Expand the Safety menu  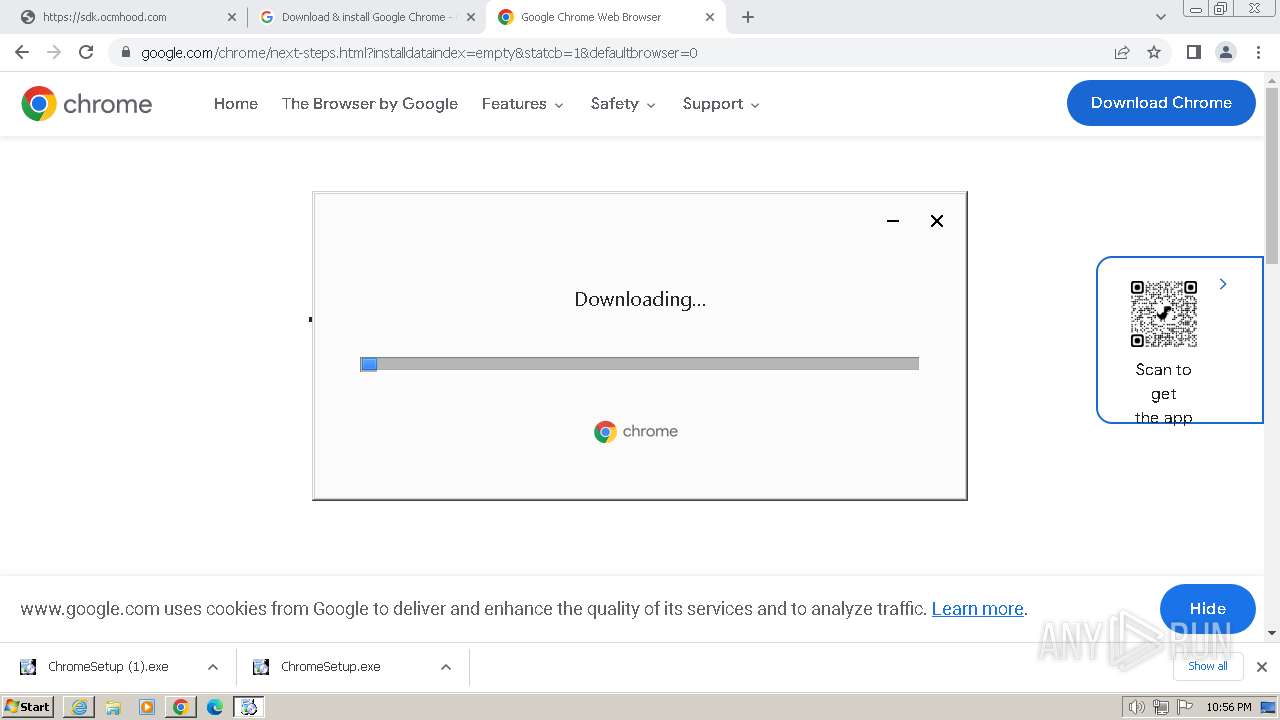click(623, 103)
